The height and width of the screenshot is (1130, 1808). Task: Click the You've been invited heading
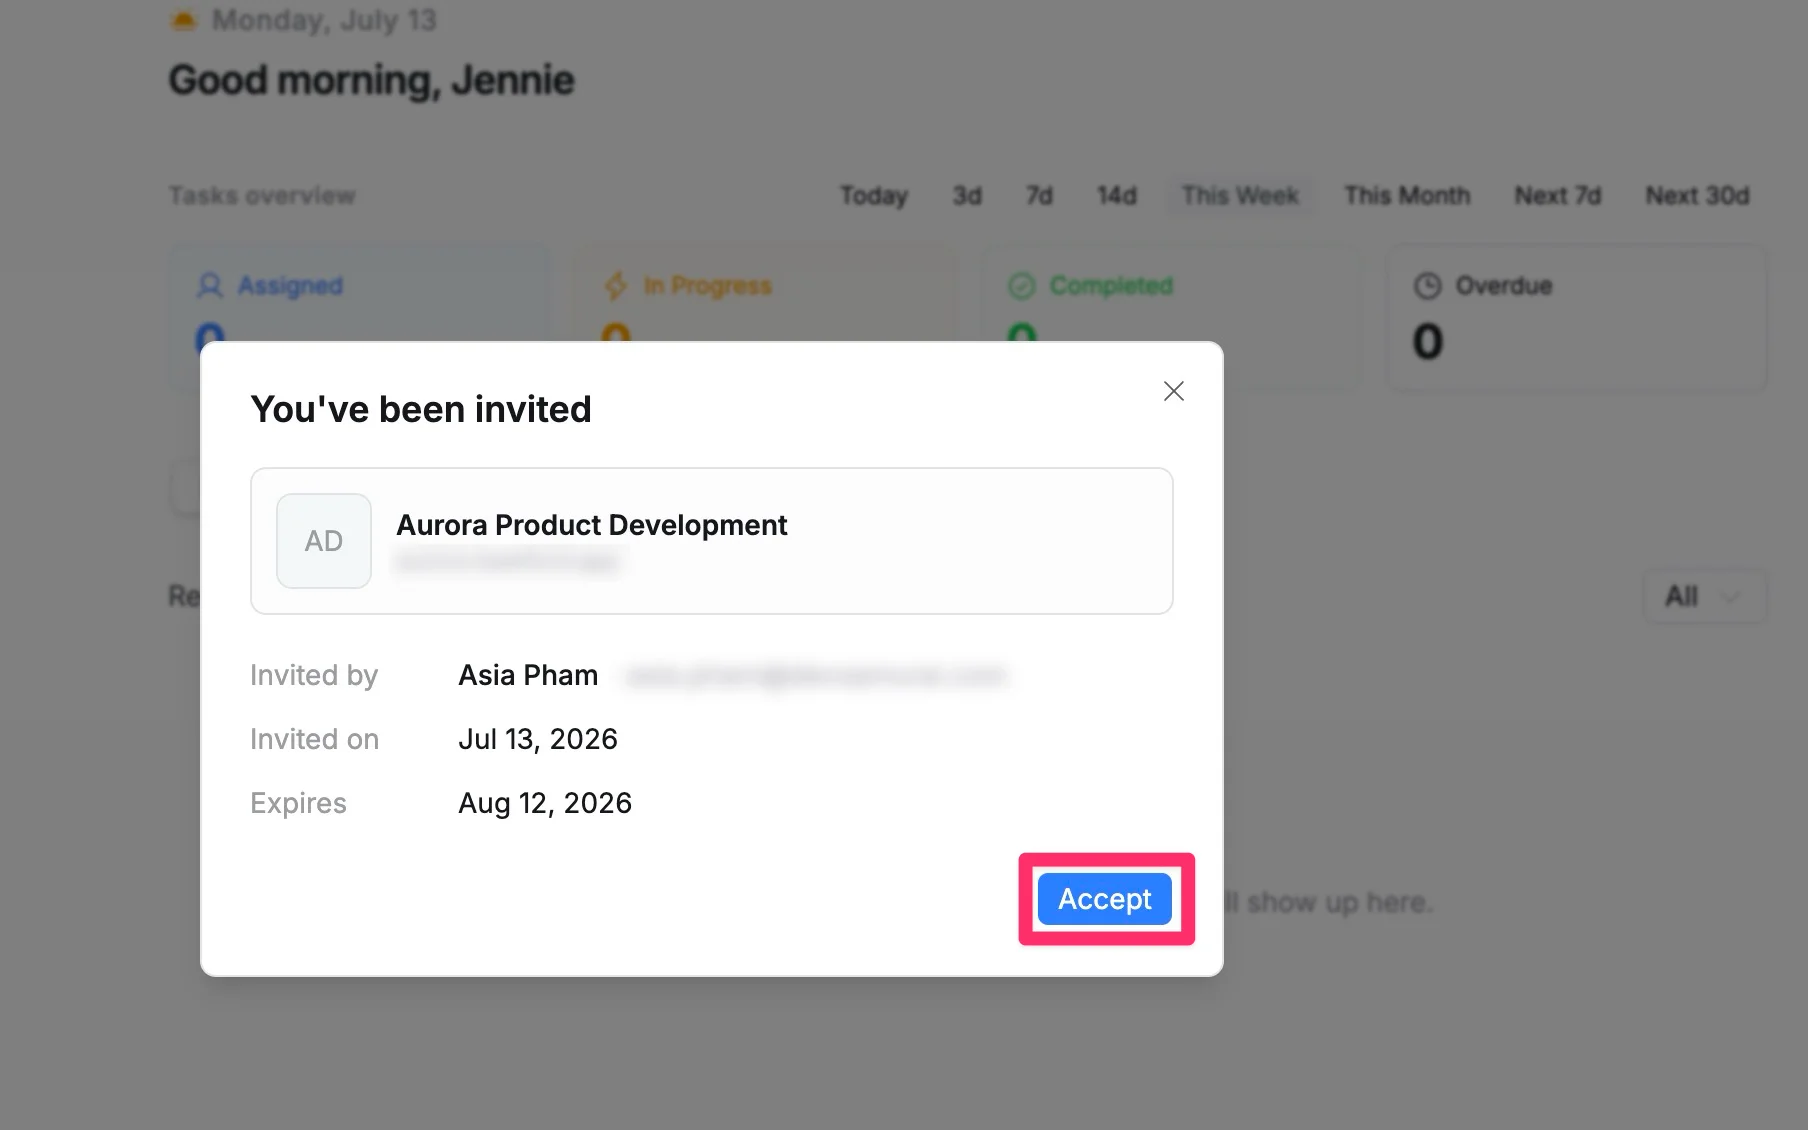tap(421, 409)
